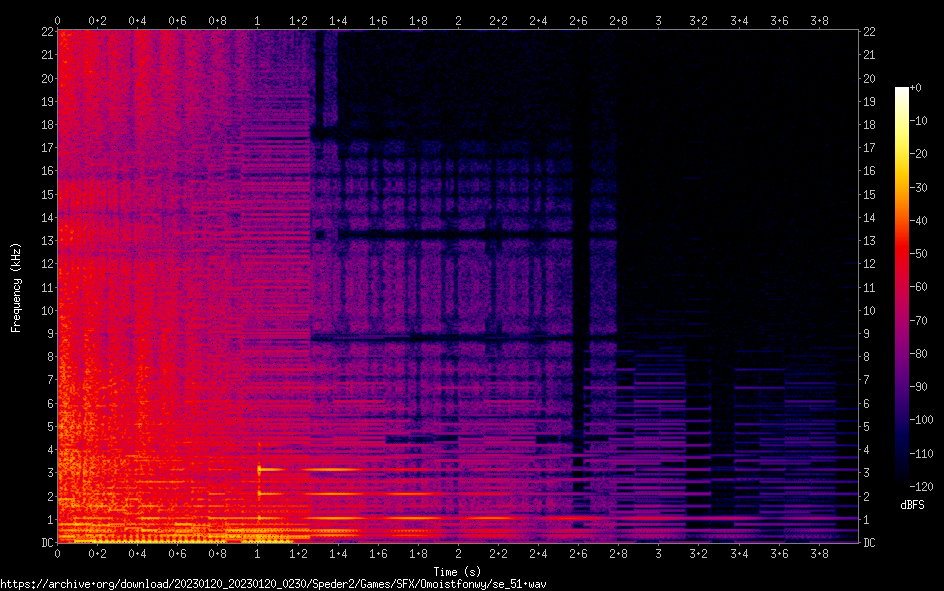Click the 9 kHz label on right frequency axis

(869, 334)
